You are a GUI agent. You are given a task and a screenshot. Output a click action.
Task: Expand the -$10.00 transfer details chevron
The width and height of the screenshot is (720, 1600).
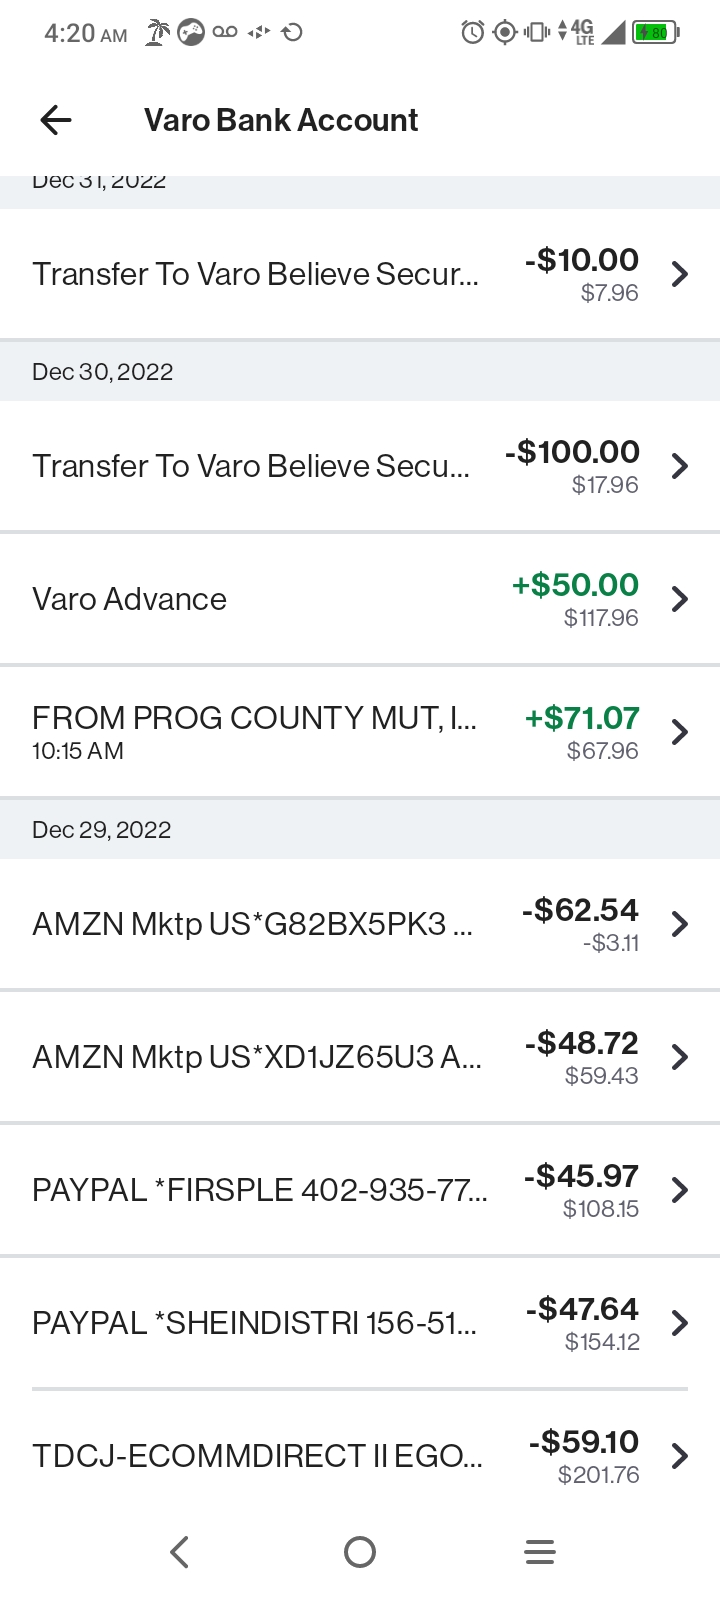tap(680, 274)
